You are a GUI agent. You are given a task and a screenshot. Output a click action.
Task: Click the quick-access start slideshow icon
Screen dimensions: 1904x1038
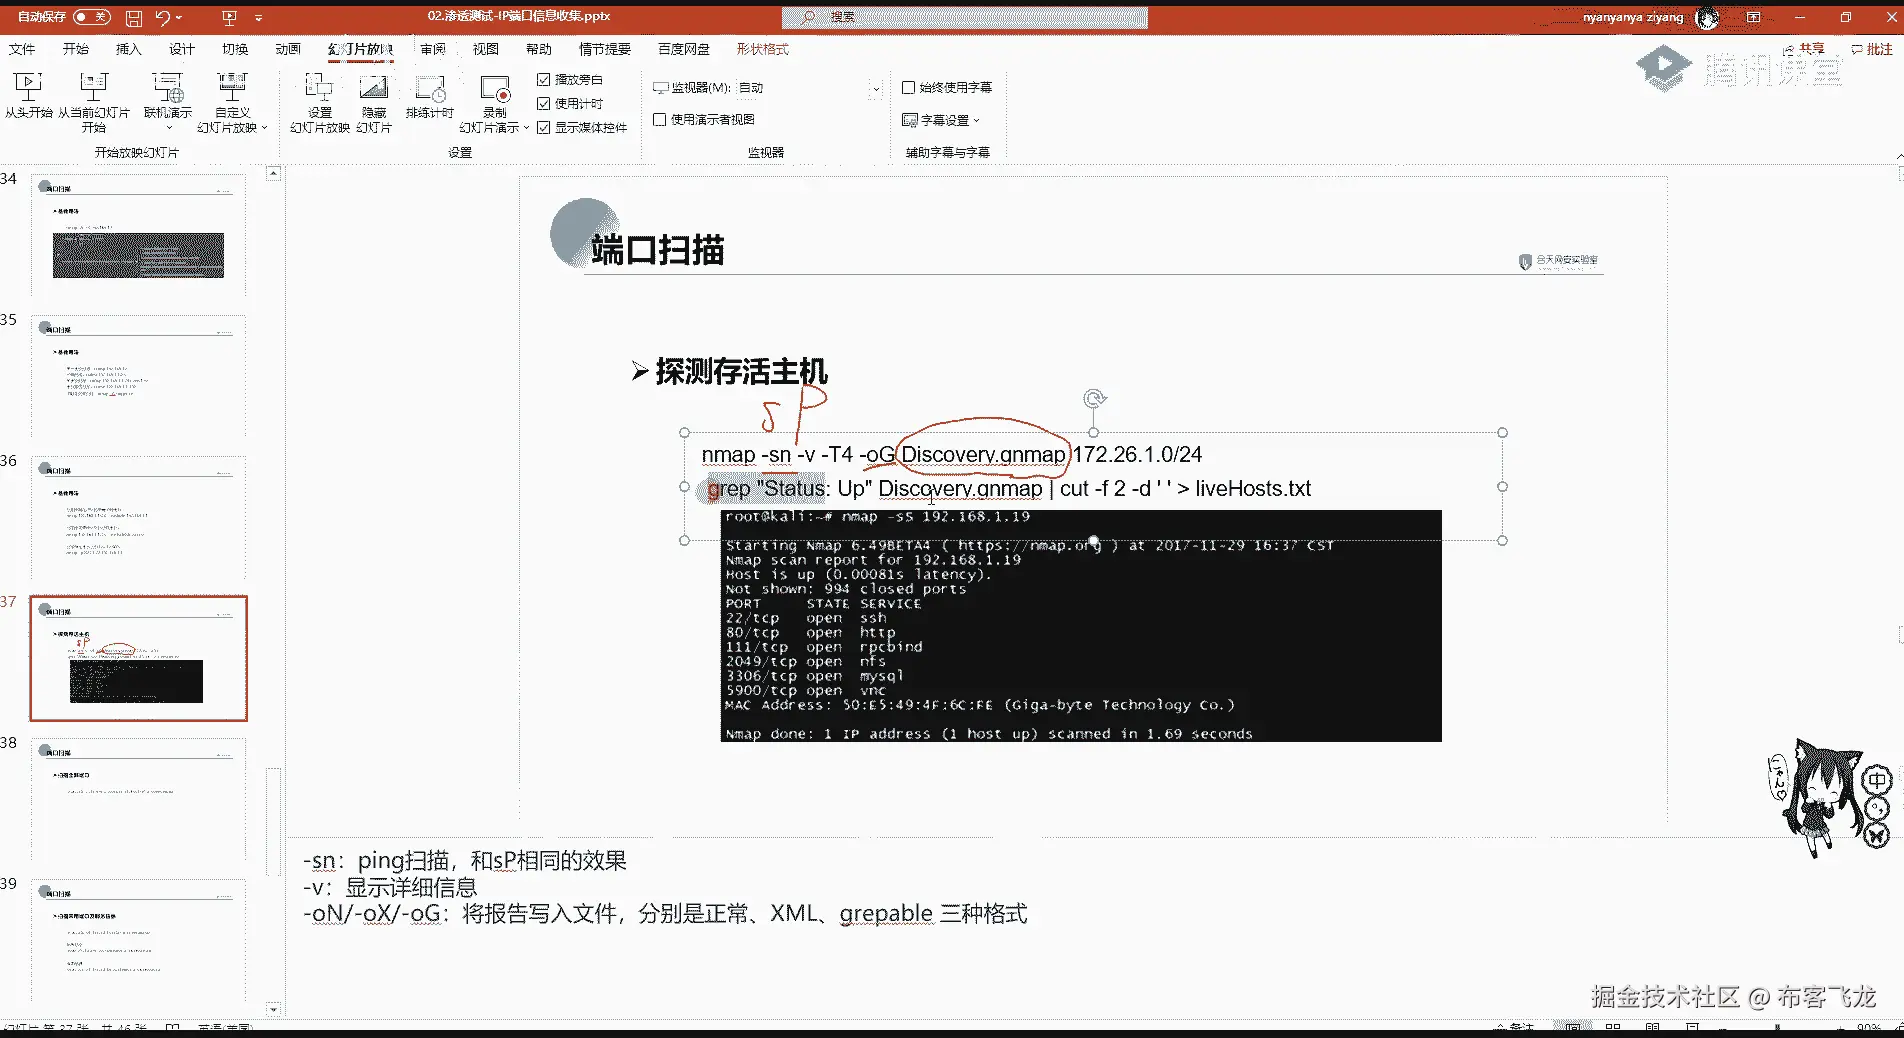click(x=229, y=17)
